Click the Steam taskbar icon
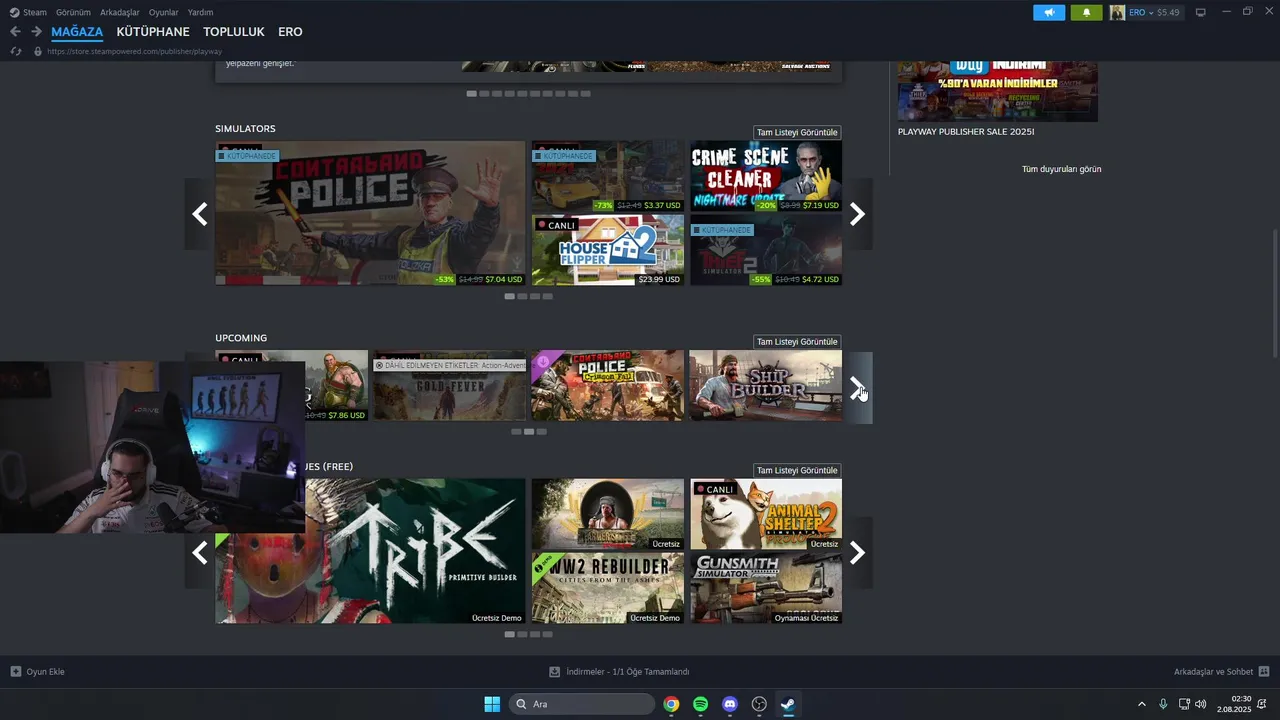This screenshot has height=720, width=1280. point(789,704)
